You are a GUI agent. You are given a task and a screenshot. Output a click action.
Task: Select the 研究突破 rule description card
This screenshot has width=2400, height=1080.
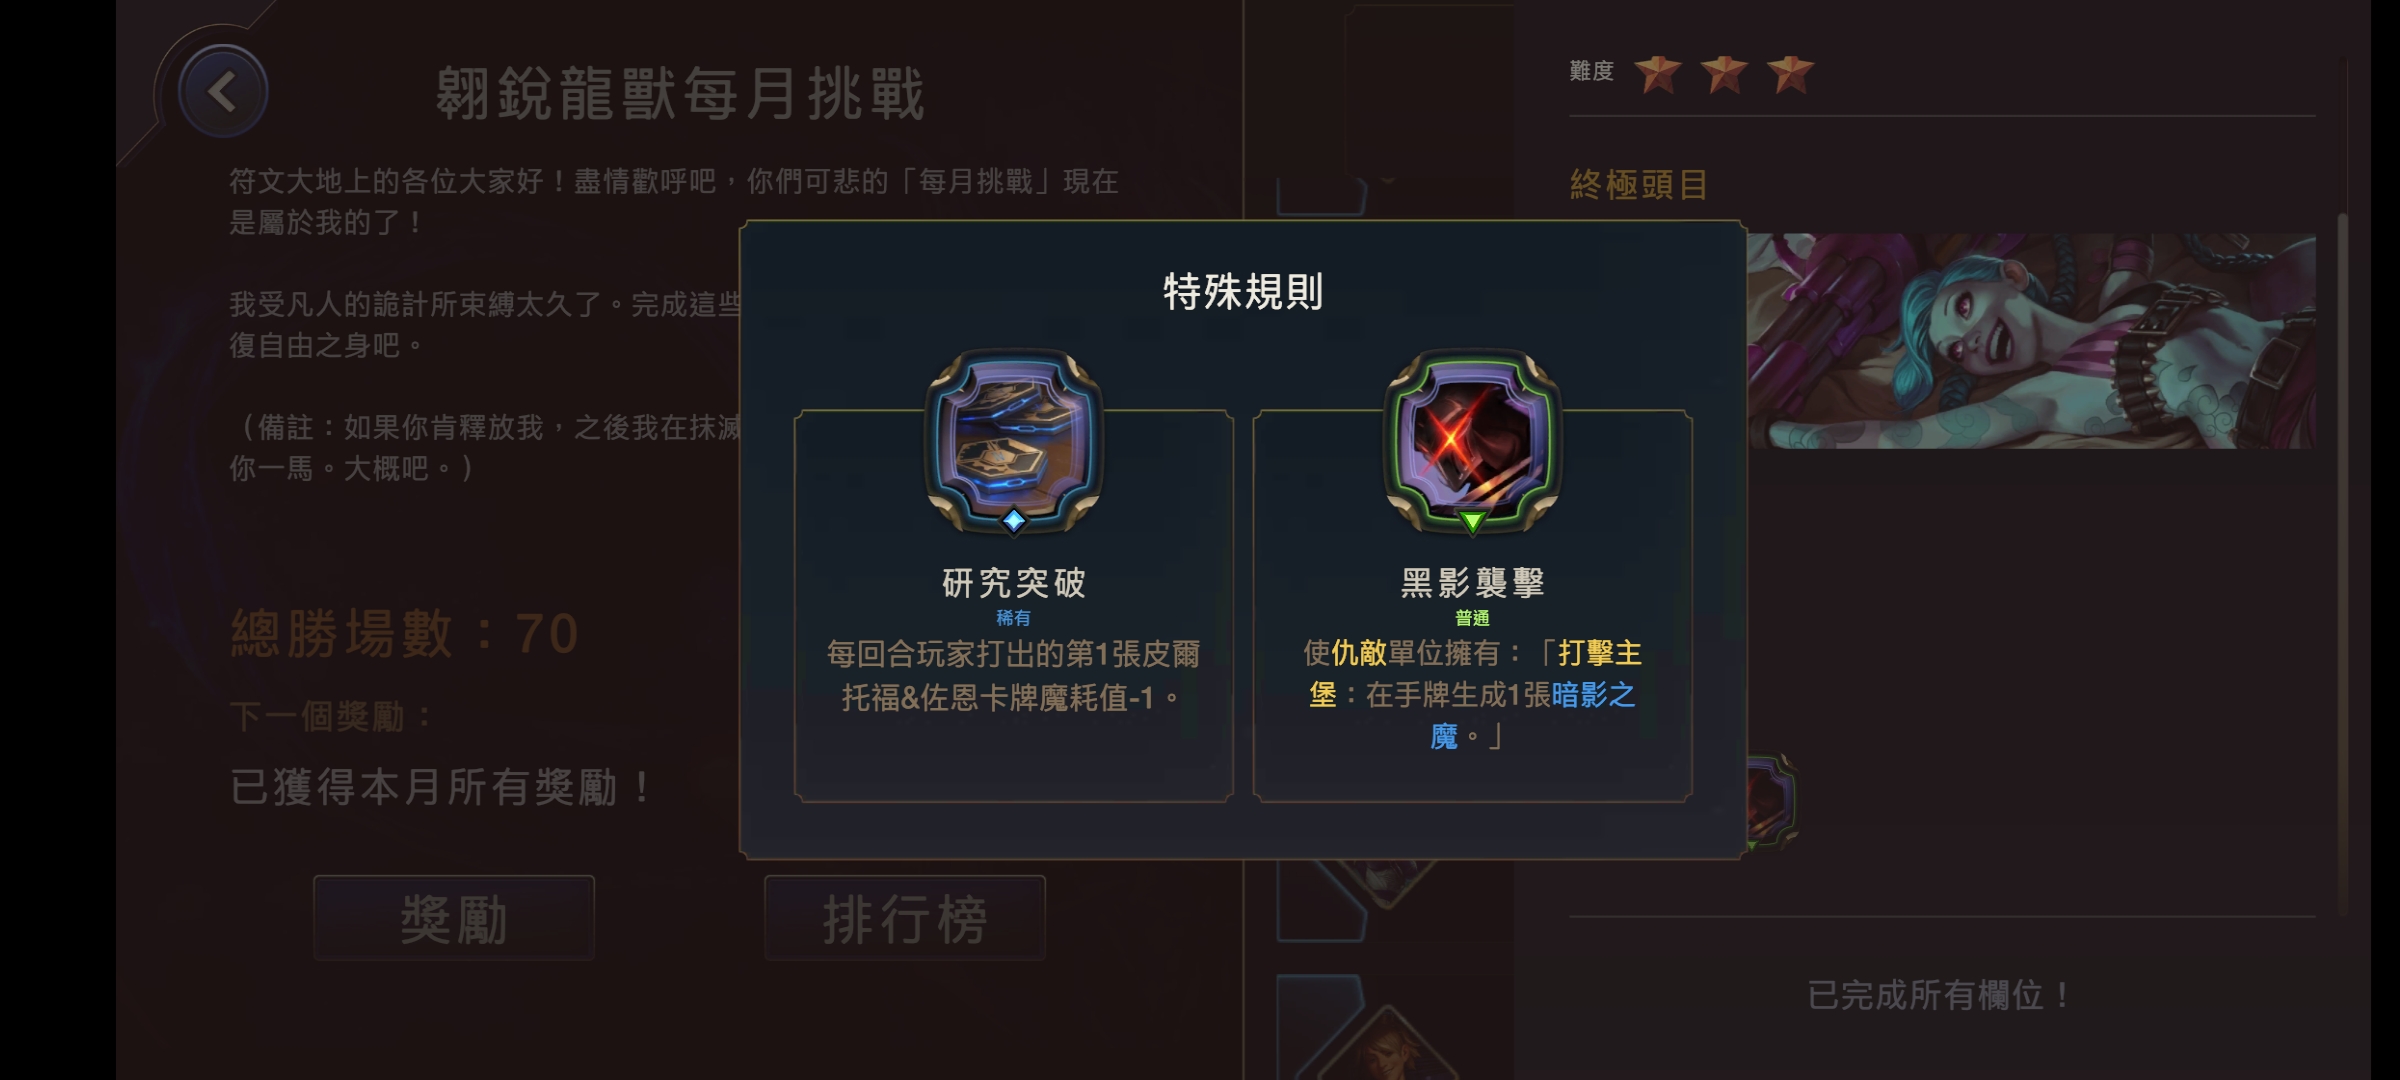[x=1013, y=605]
